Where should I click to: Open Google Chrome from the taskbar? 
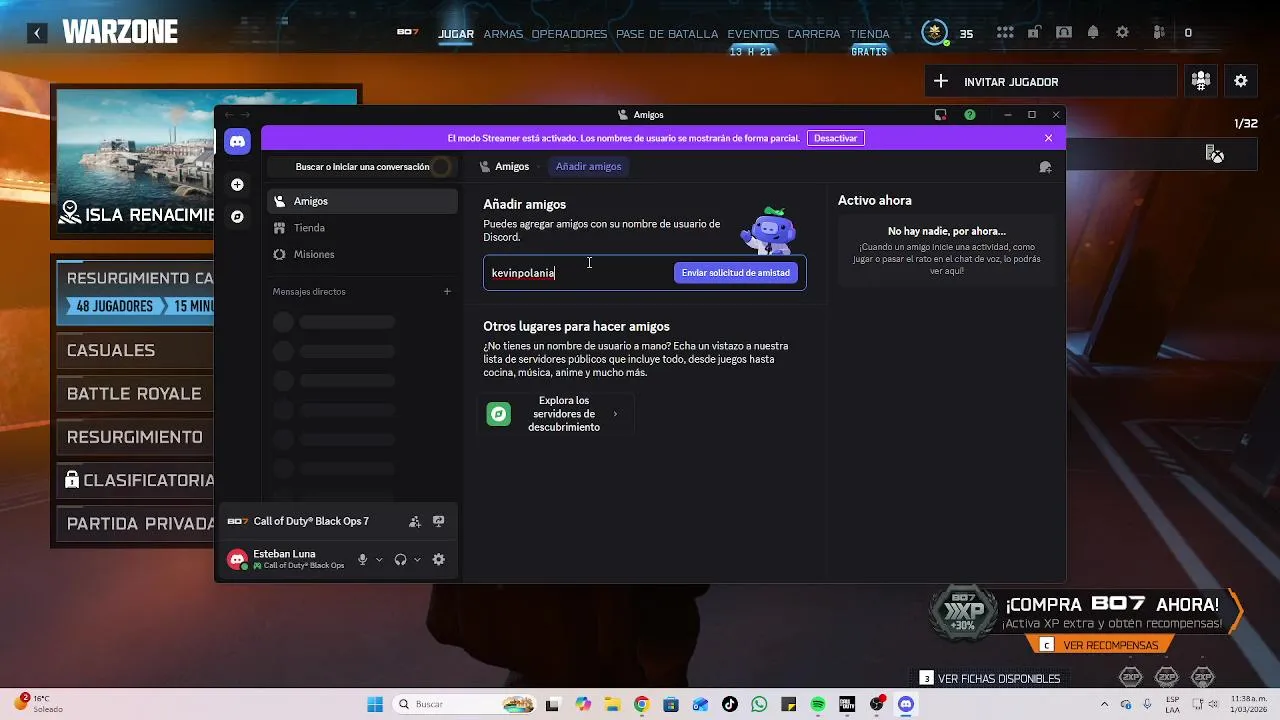click(641, 705)
